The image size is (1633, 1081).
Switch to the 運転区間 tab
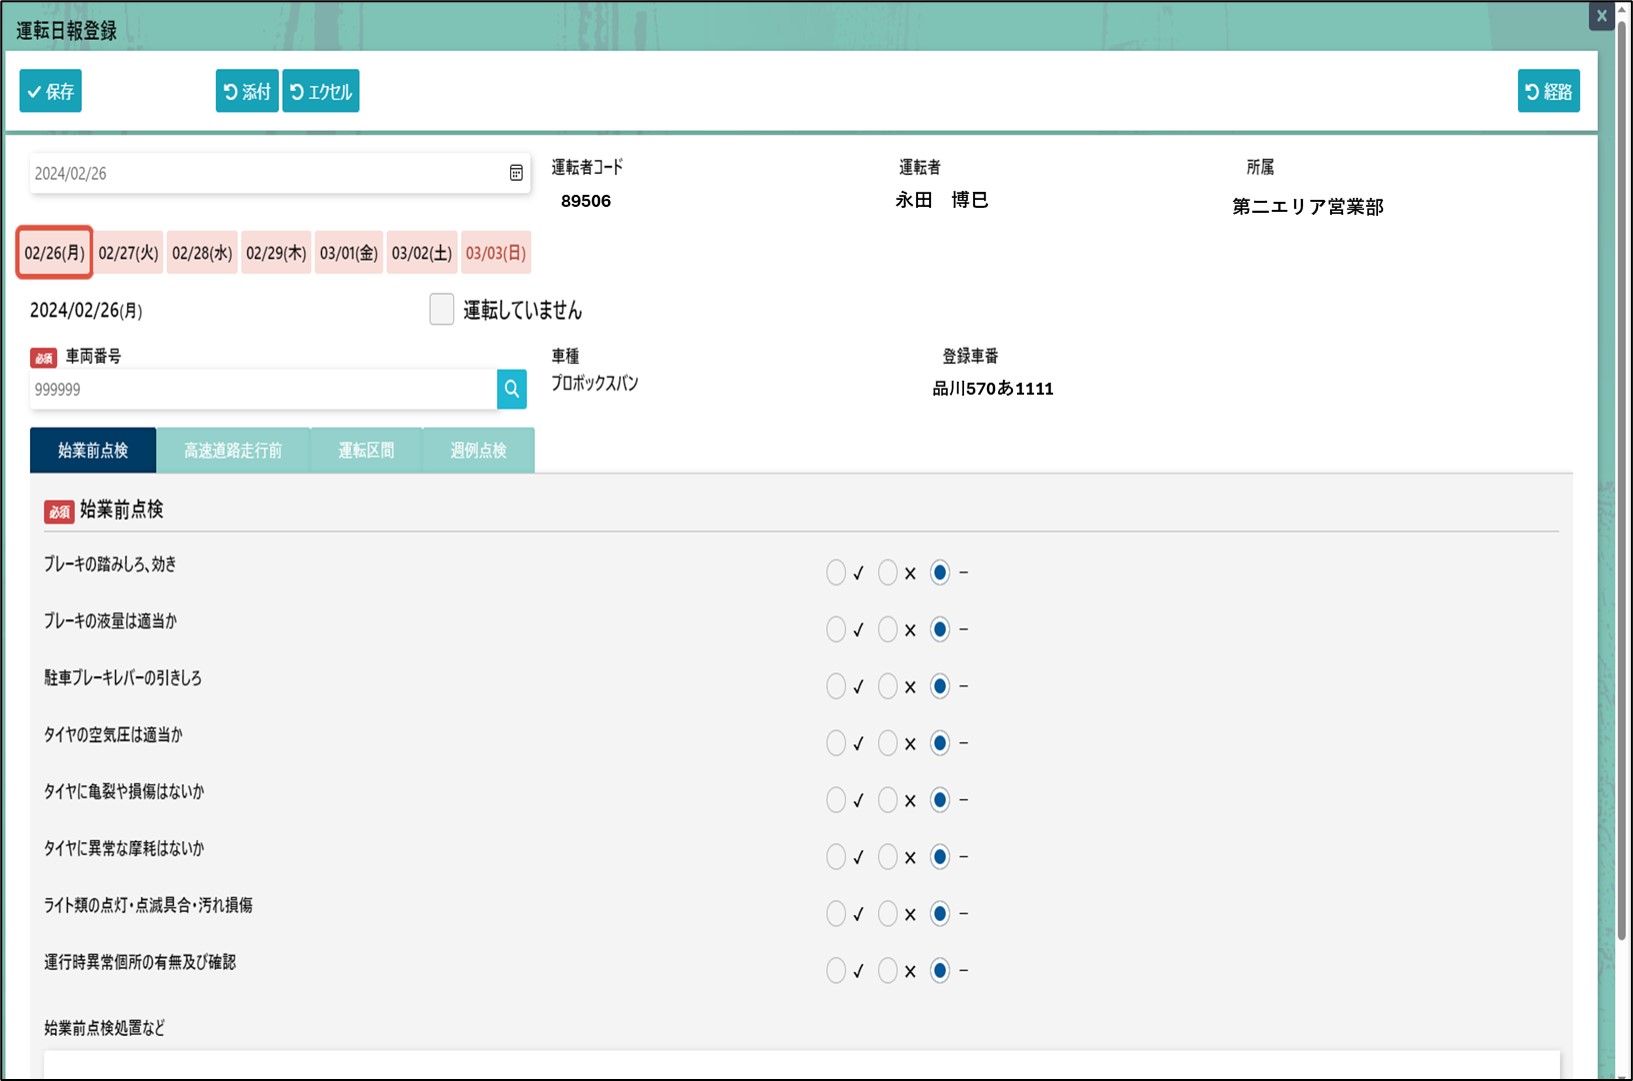pyautogui.click(x=366, y=451)
